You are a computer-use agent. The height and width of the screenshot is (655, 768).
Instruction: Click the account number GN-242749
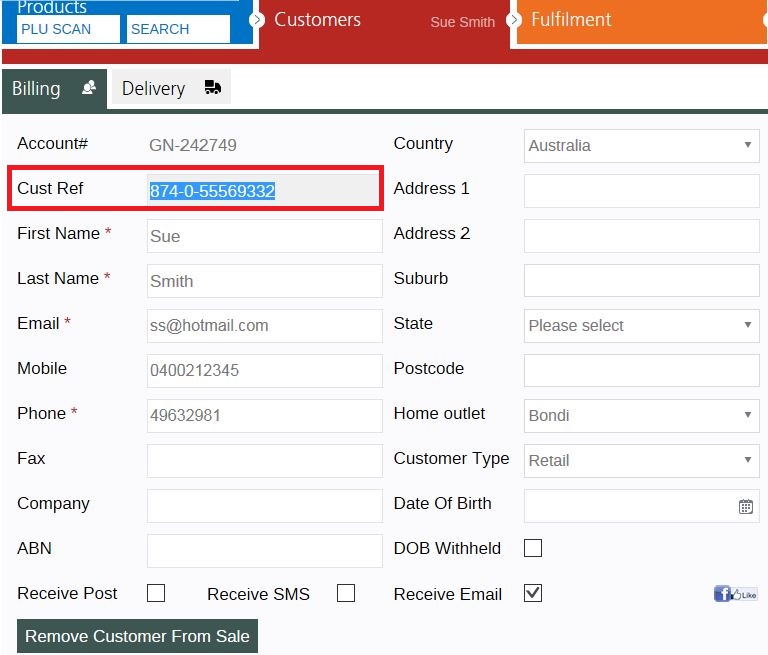pyautogui.click(x=193, y=145)
